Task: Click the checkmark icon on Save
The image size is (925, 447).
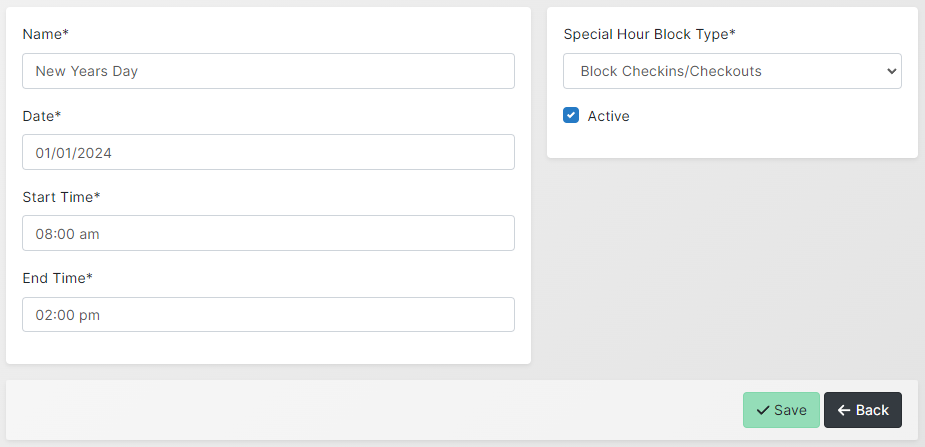Action: coord(763,410)
